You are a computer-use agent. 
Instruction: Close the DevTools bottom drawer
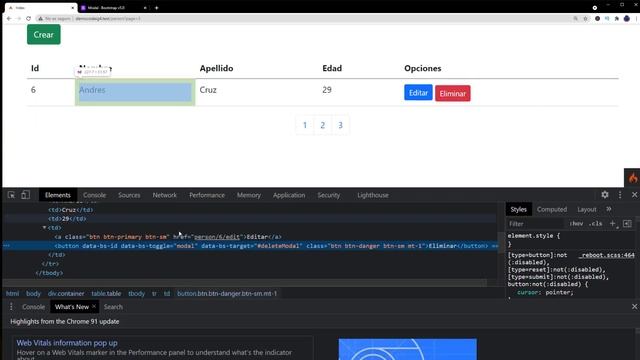[634, 307]
